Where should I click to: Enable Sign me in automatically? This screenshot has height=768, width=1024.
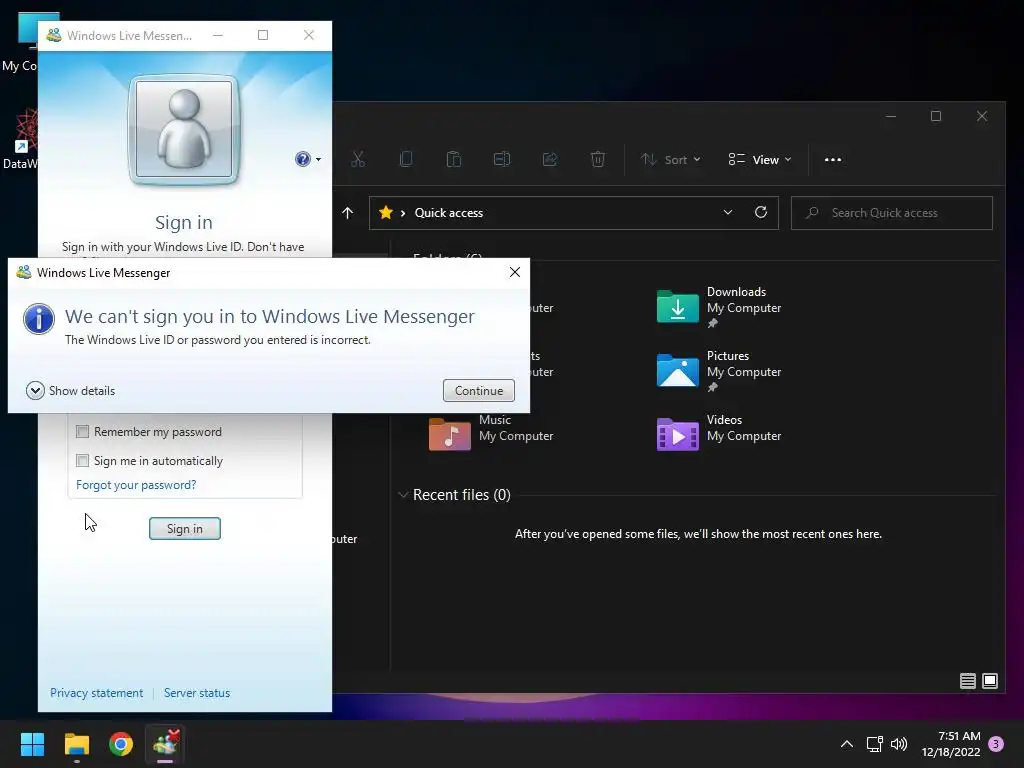82,460
